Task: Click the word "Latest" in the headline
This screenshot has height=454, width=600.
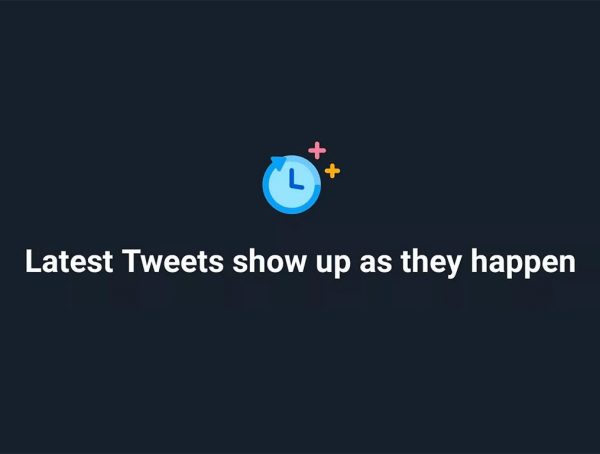Action: coord(68,262)
